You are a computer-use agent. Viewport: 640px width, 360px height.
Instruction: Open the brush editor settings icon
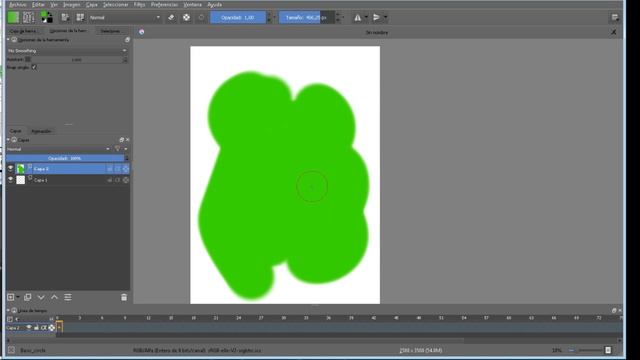[x=65, y=18]
